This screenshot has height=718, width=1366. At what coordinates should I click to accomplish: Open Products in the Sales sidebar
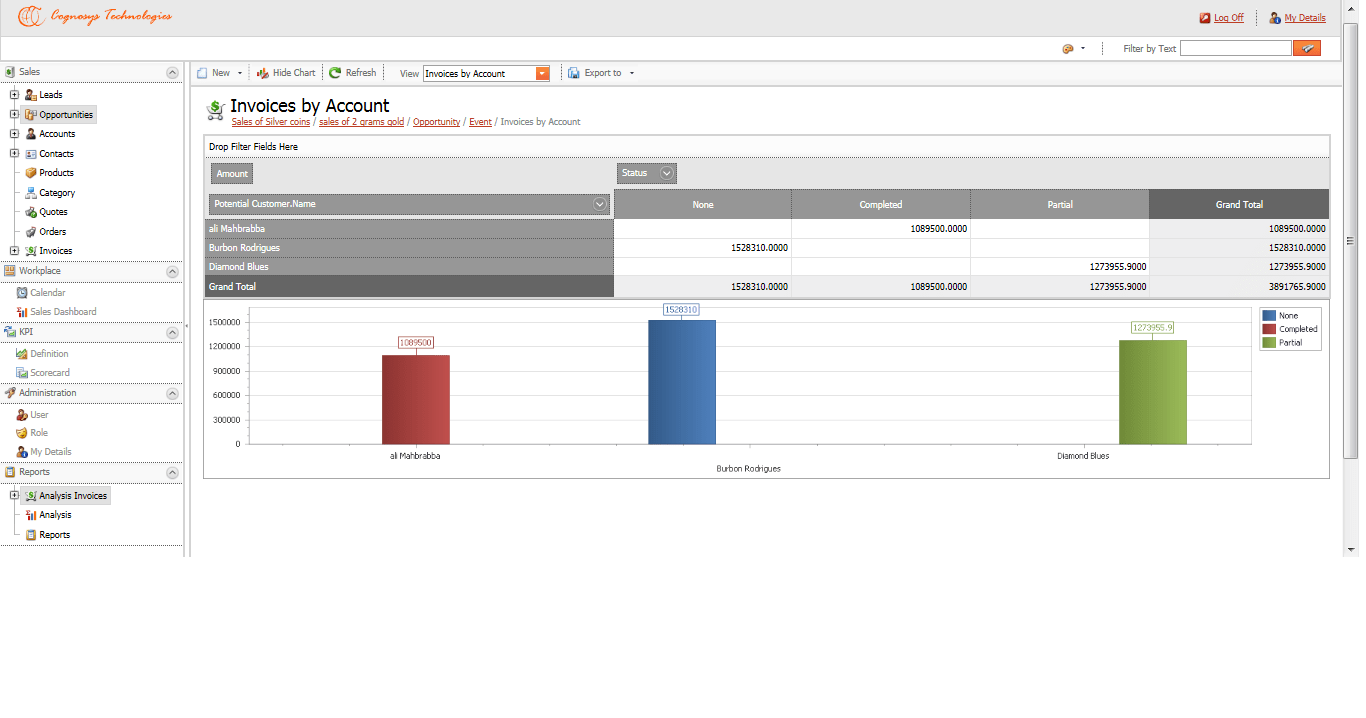pyautogui.click(x=56, y=173)
